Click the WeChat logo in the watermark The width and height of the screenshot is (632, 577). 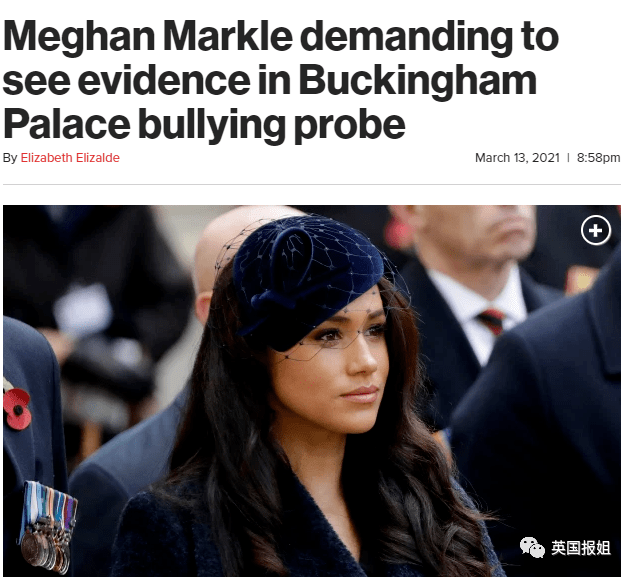532,547
